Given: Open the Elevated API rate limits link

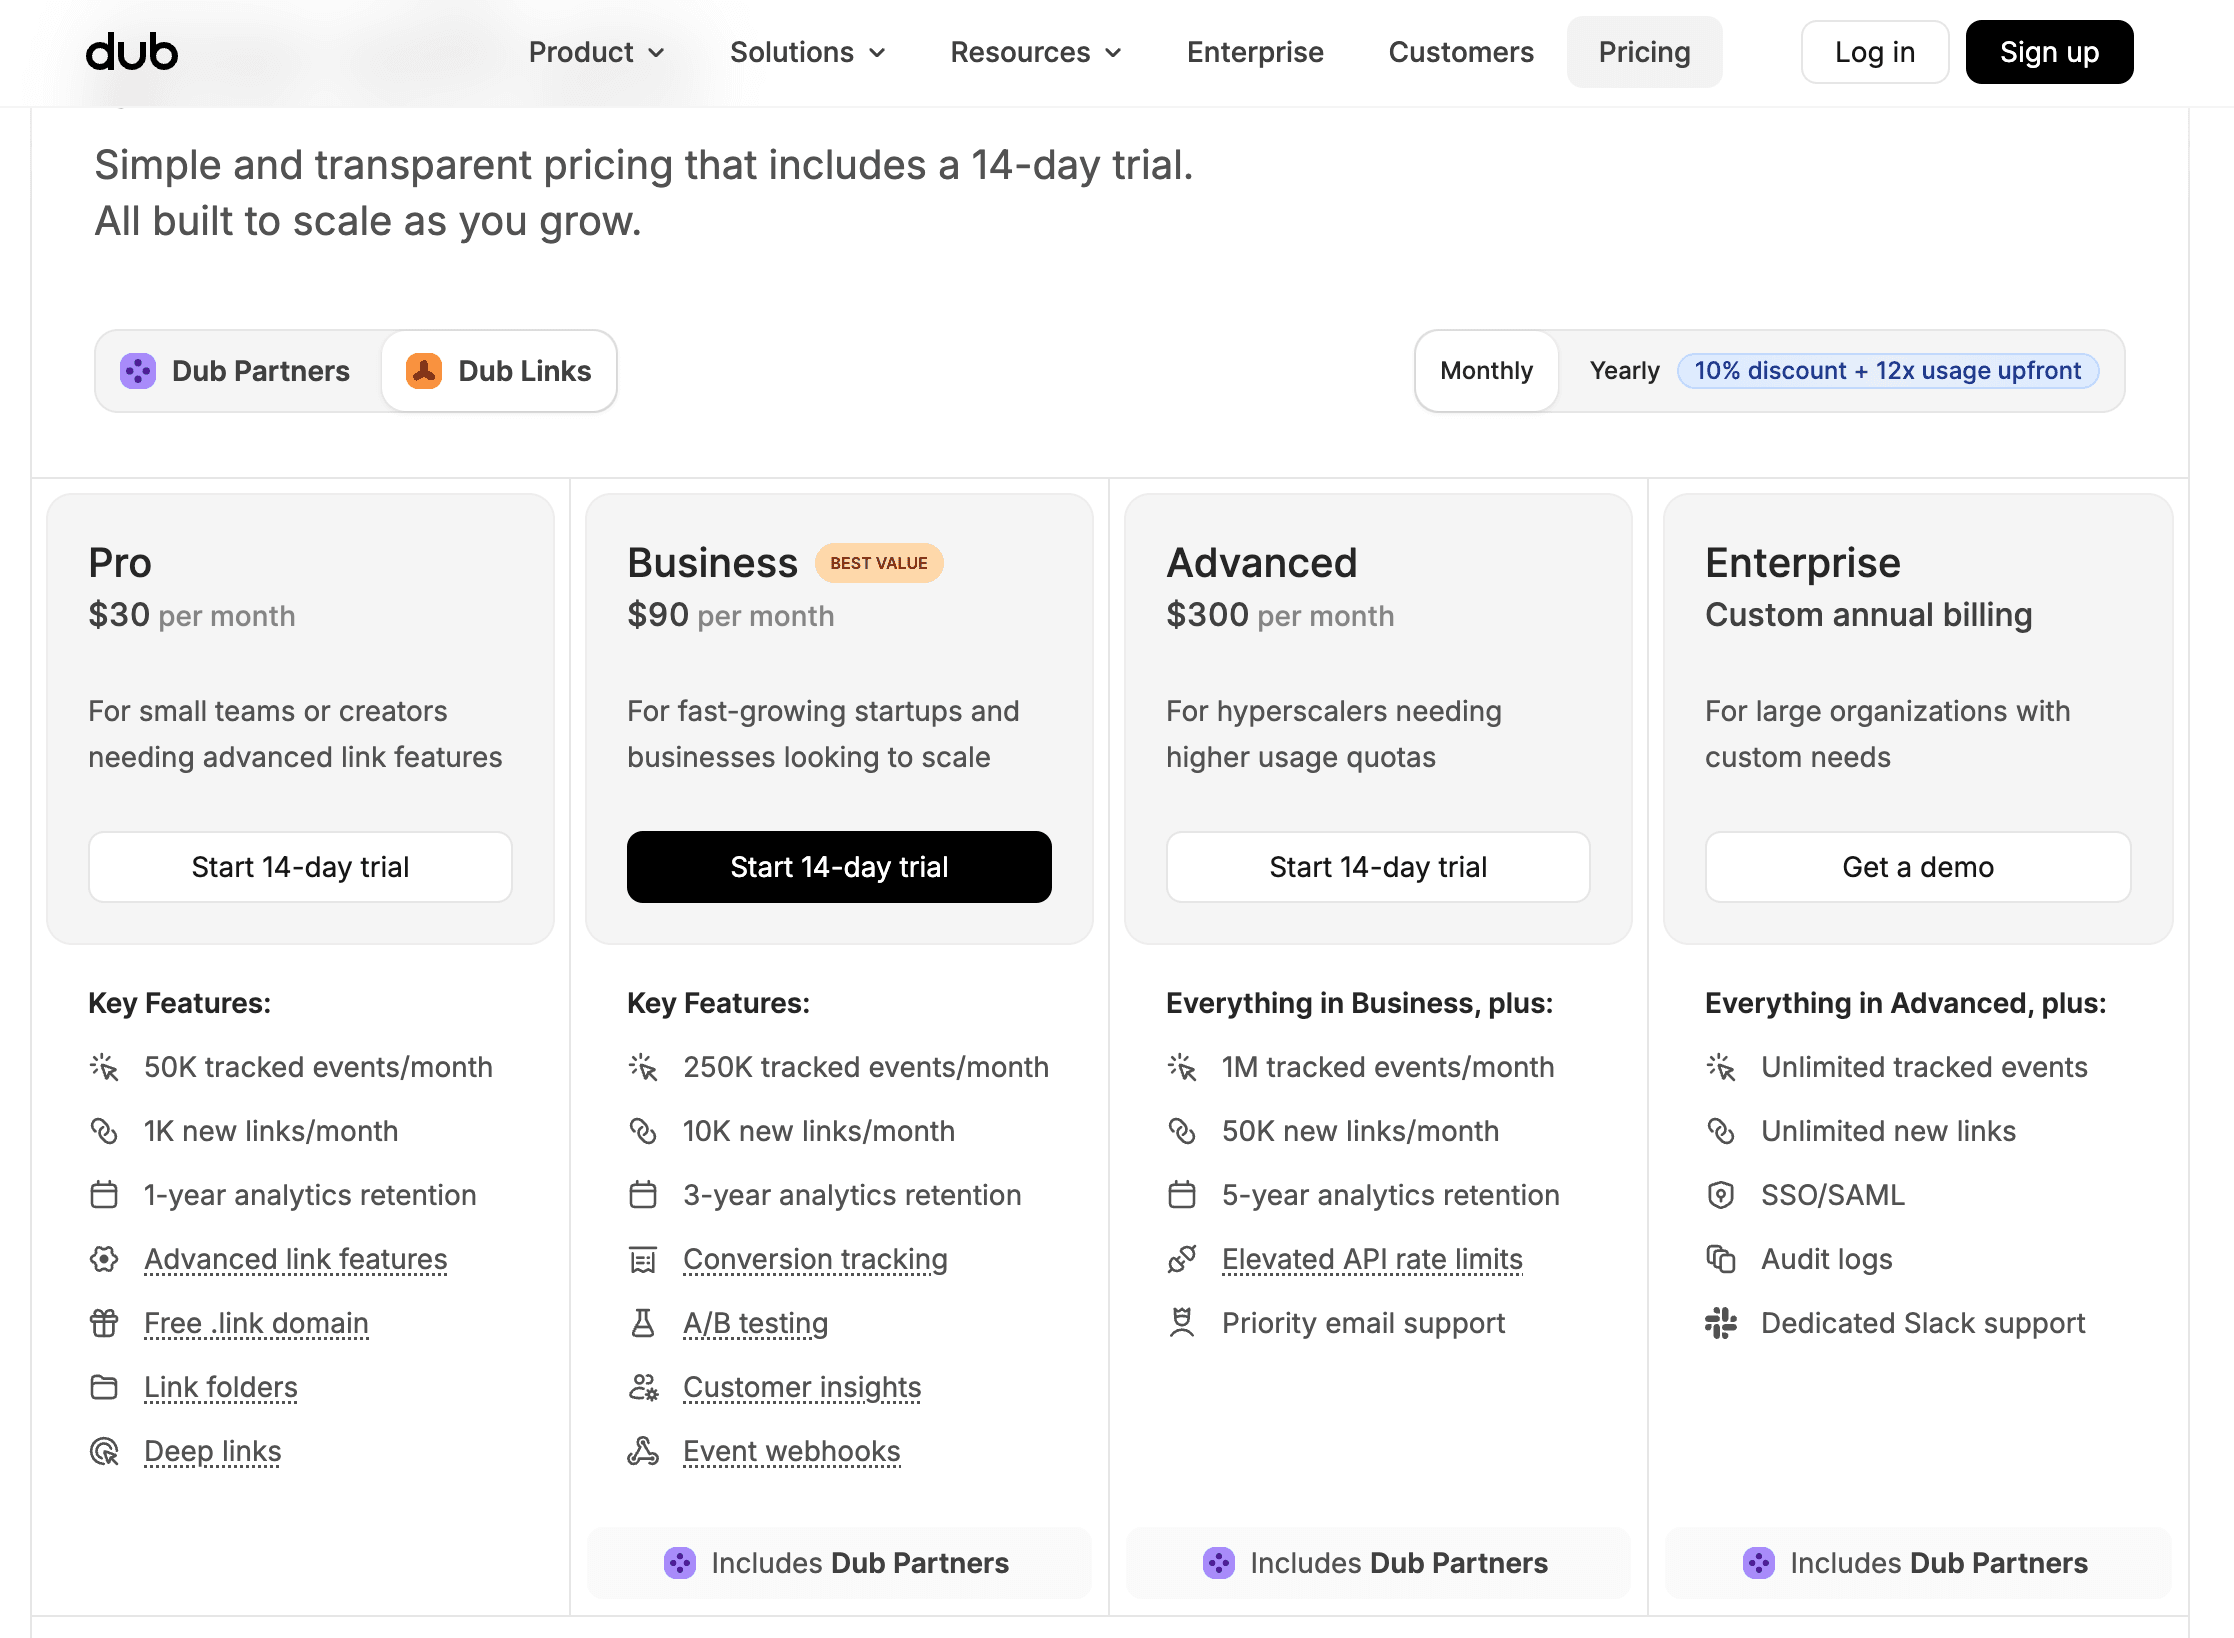Looking at the screenshot, I should pos(1372,1259).
